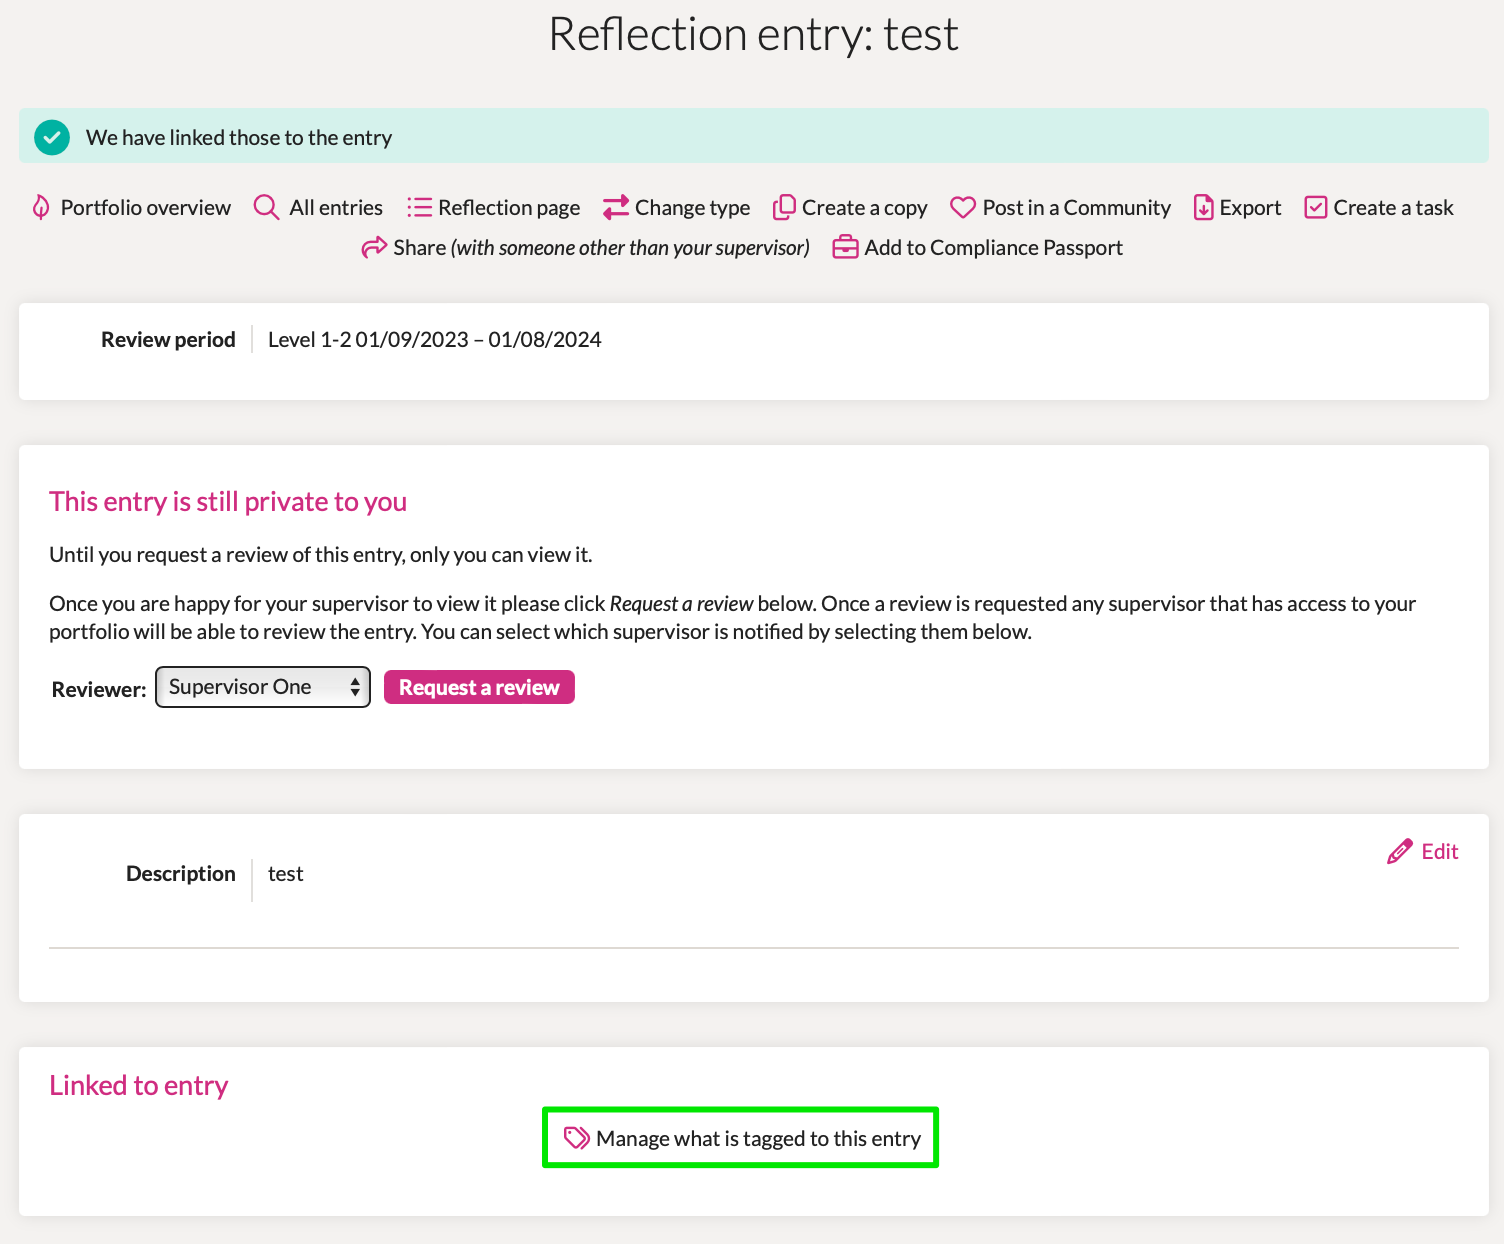Open Portfolio overview link

pyautogui.click(x=145, y=207)
